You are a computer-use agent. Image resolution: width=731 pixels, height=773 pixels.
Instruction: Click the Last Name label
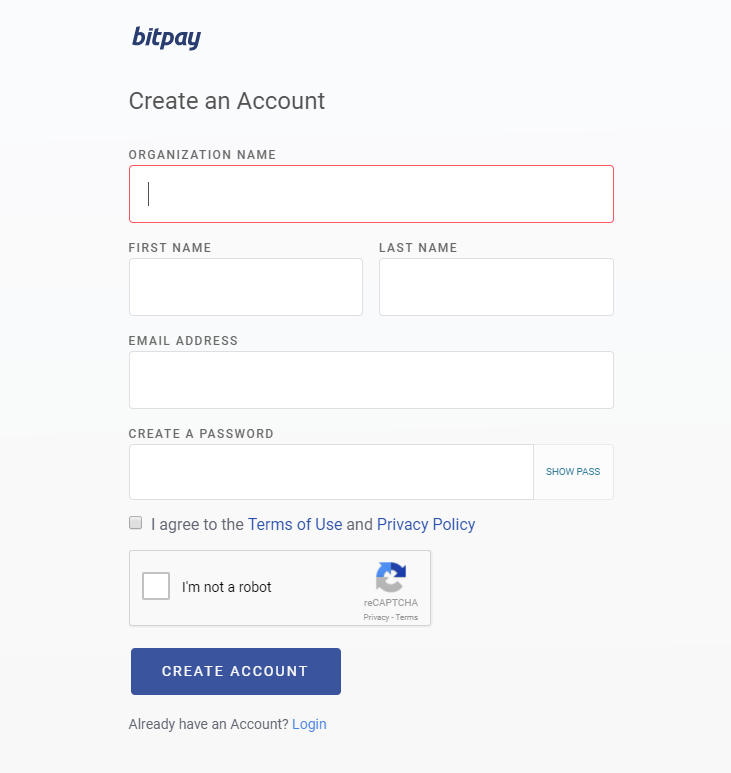point(418,247)
